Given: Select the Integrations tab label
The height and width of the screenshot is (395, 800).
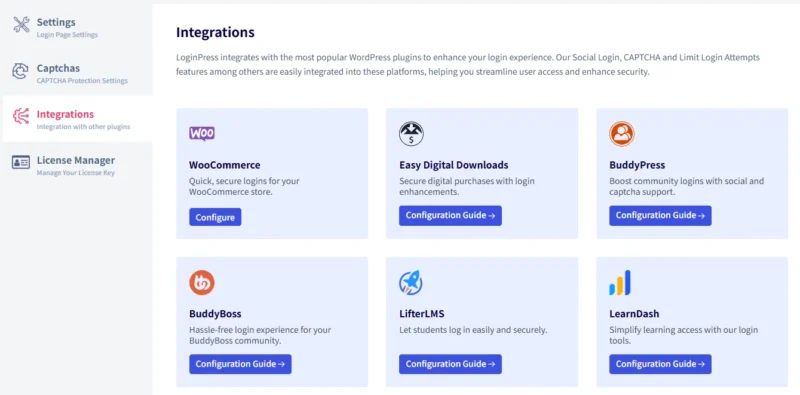Looking at the screenshot, I should coord(65,114).
